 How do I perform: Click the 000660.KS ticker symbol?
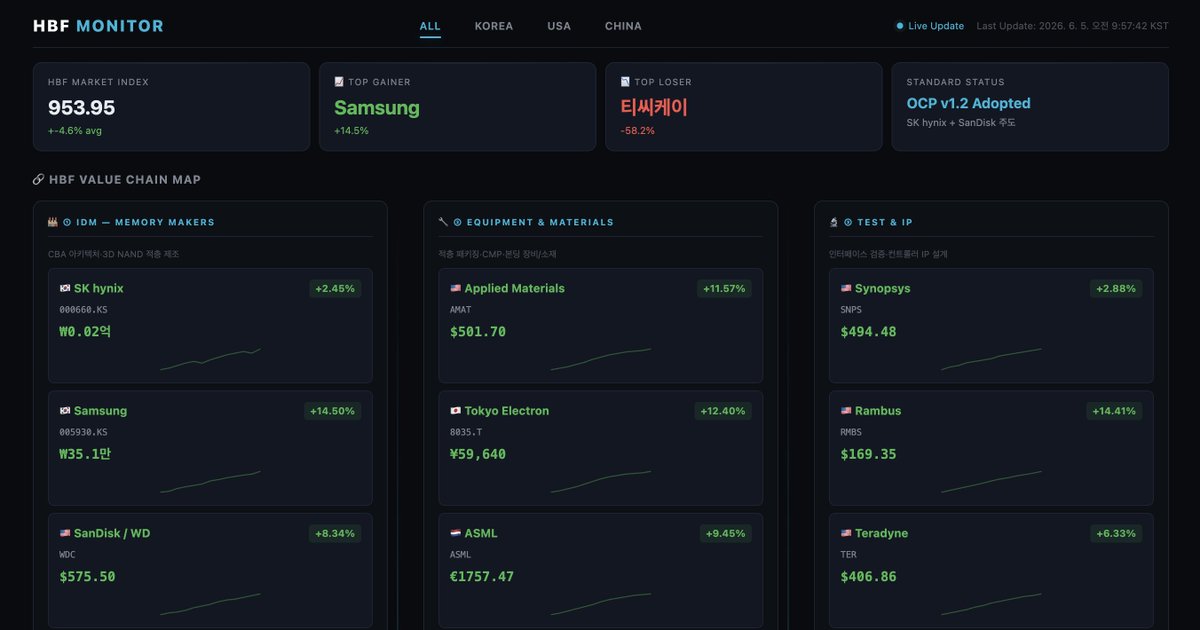coord(84,310)
